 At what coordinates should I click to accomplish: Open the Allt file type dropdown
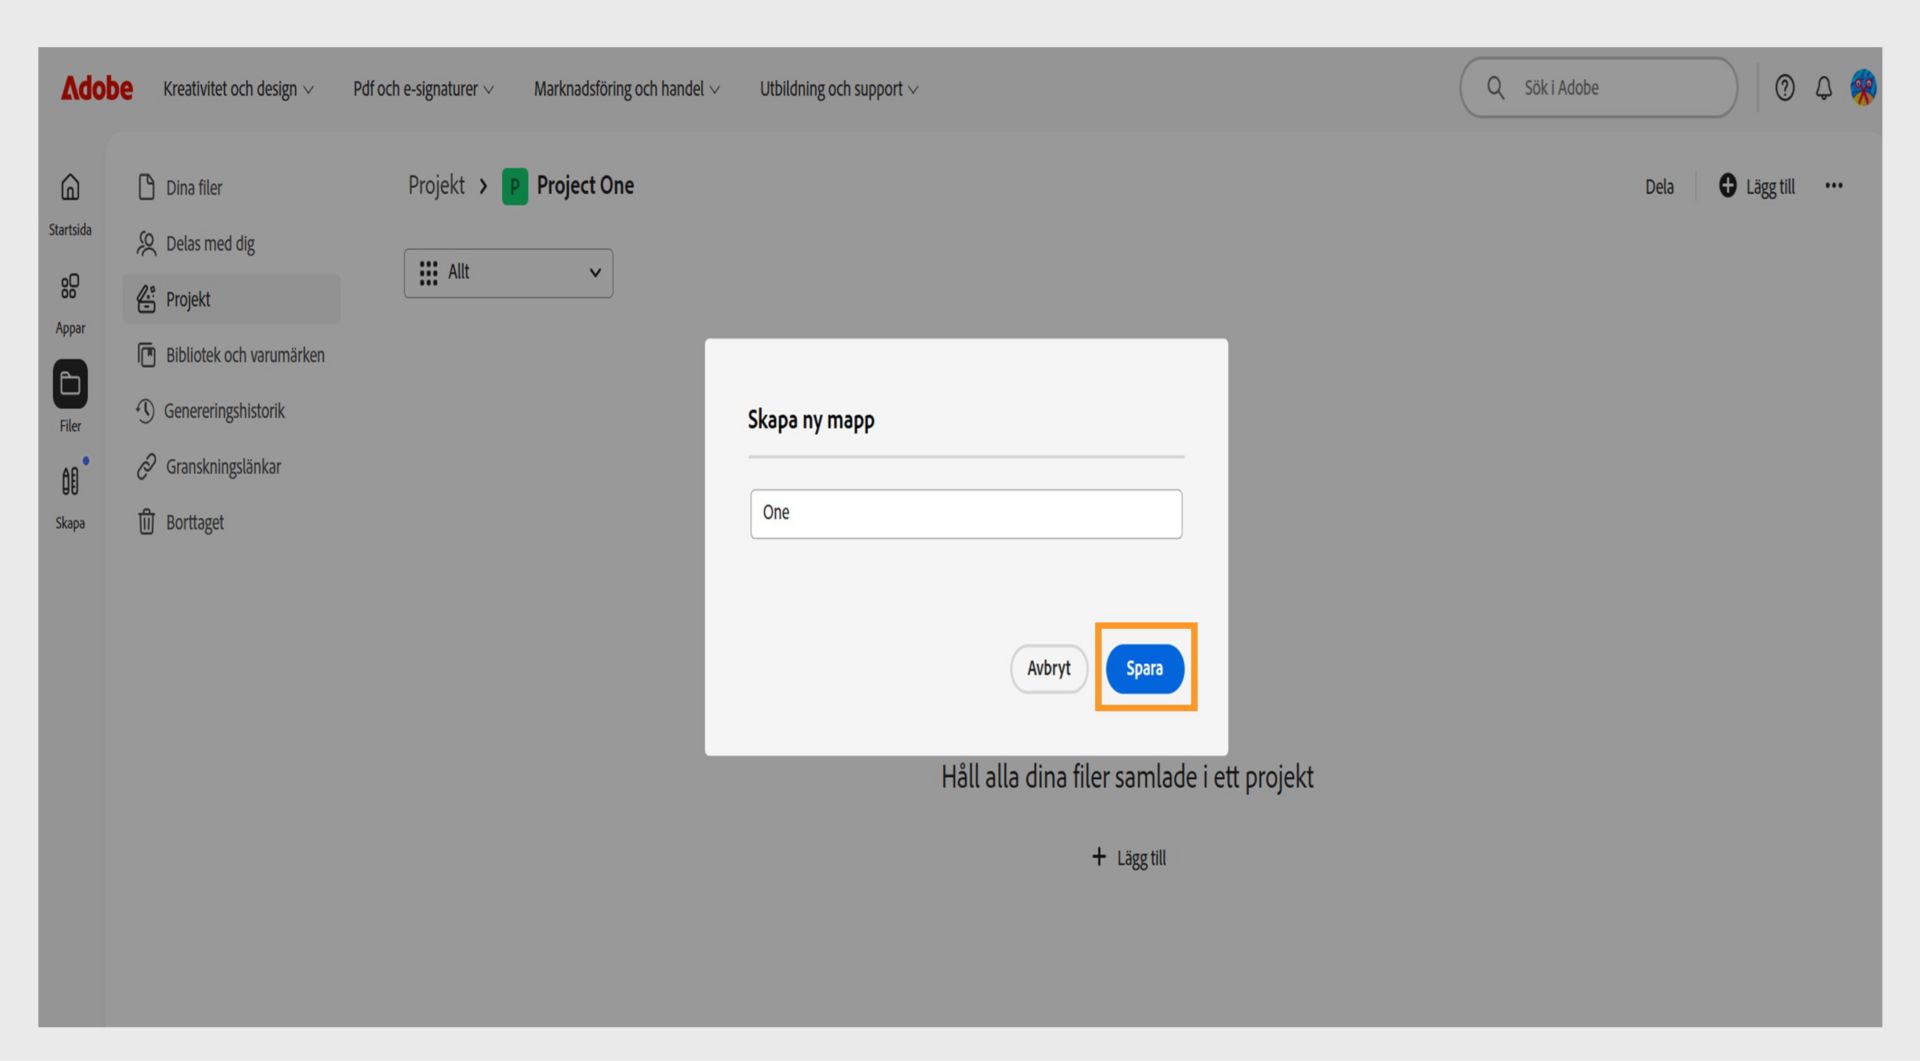tap(508, 272)
